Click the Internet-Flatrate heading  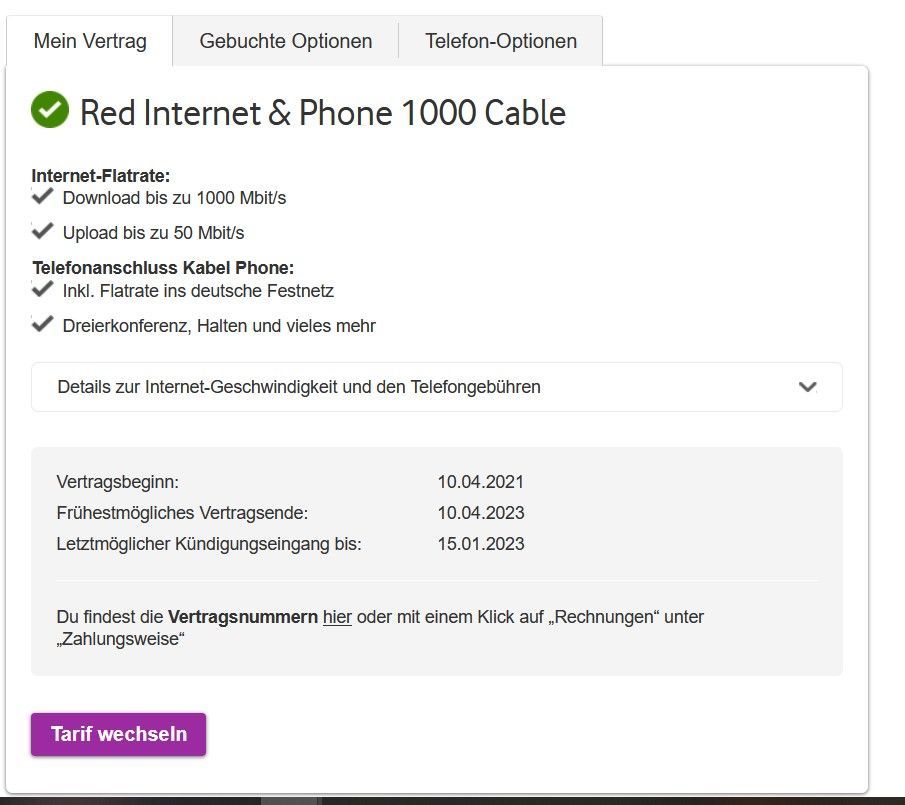click(101, 176)
